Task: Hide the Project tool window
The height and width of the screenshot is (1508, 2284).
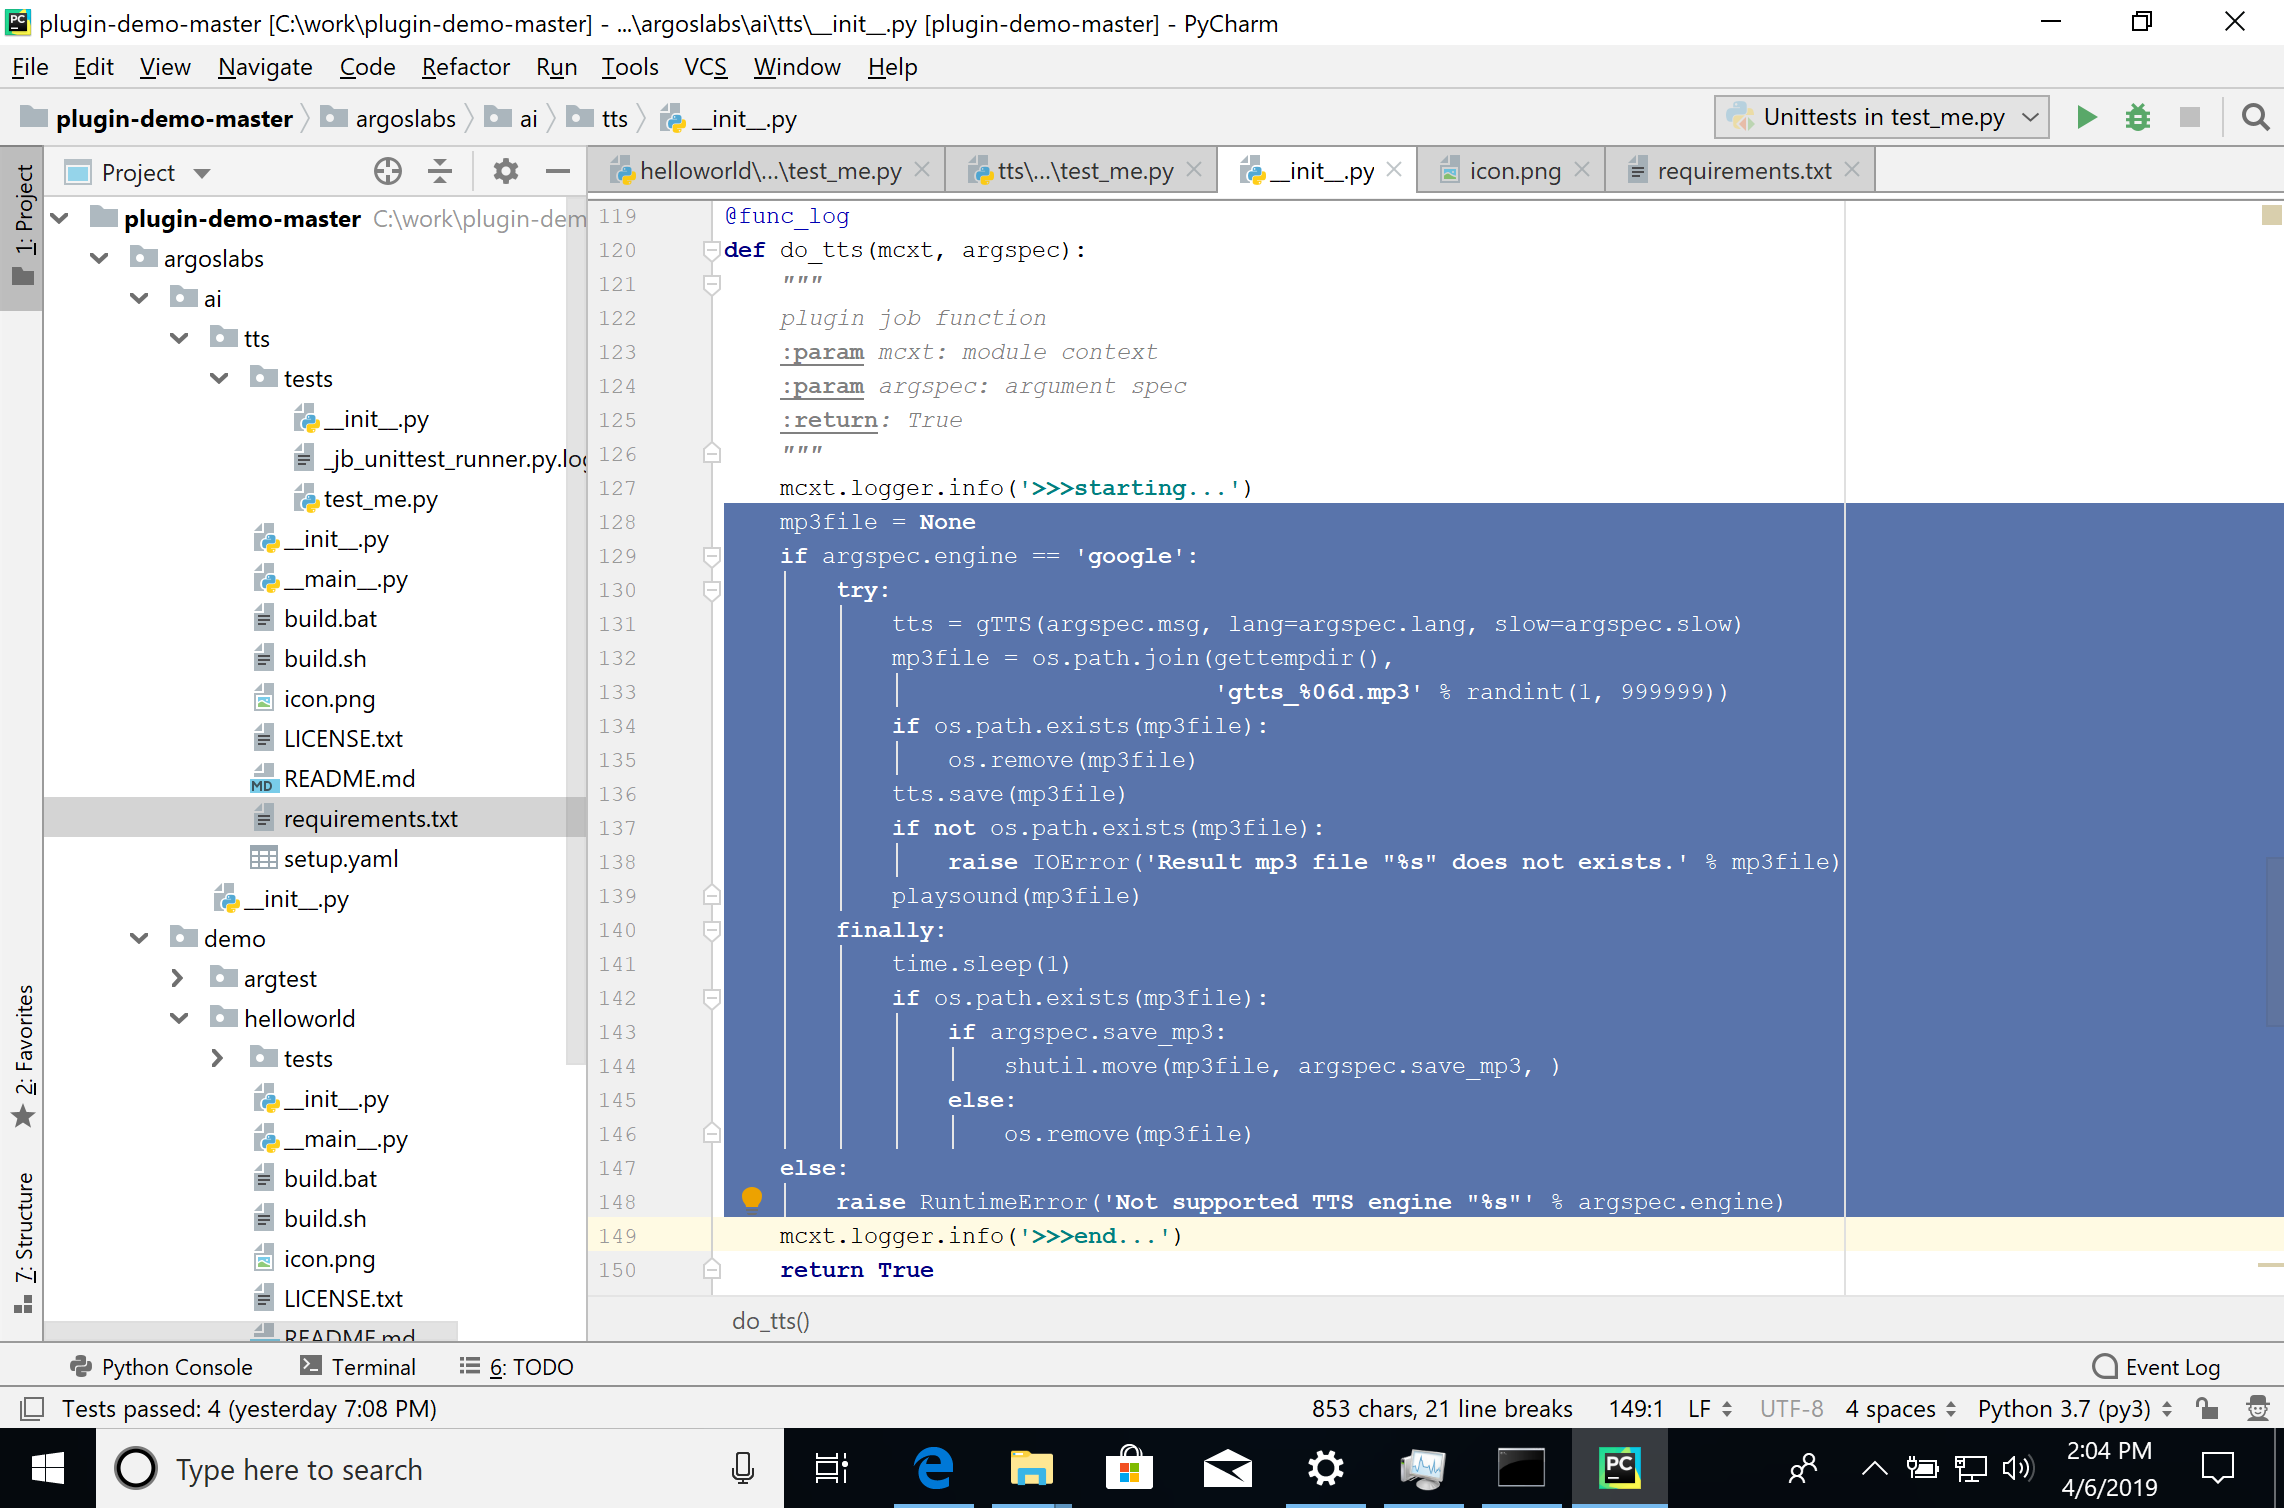Action: (x=557, y=172)
